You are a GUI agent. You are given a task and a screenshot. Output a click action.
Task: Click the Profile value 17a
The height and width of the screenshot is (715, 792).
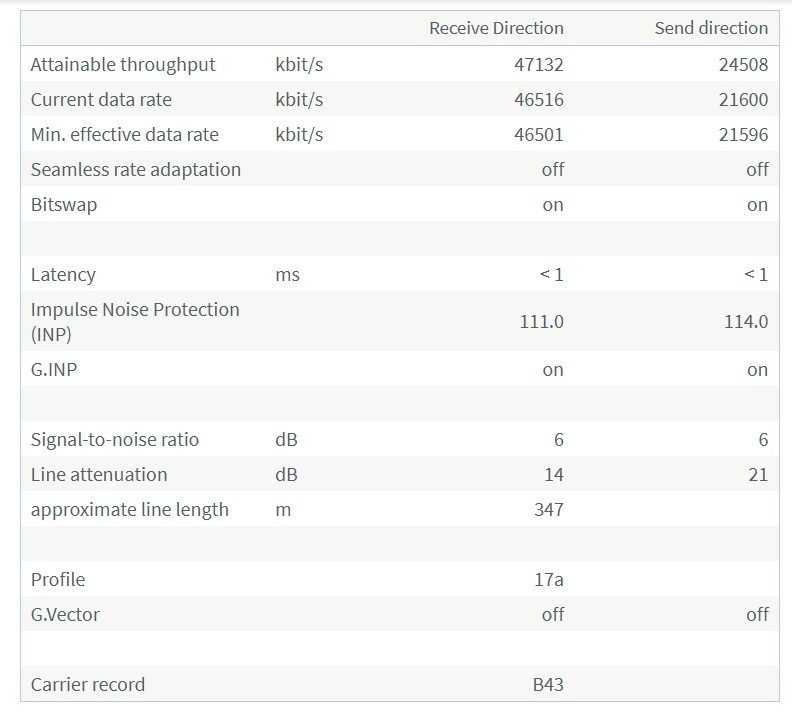coord(548,580)
